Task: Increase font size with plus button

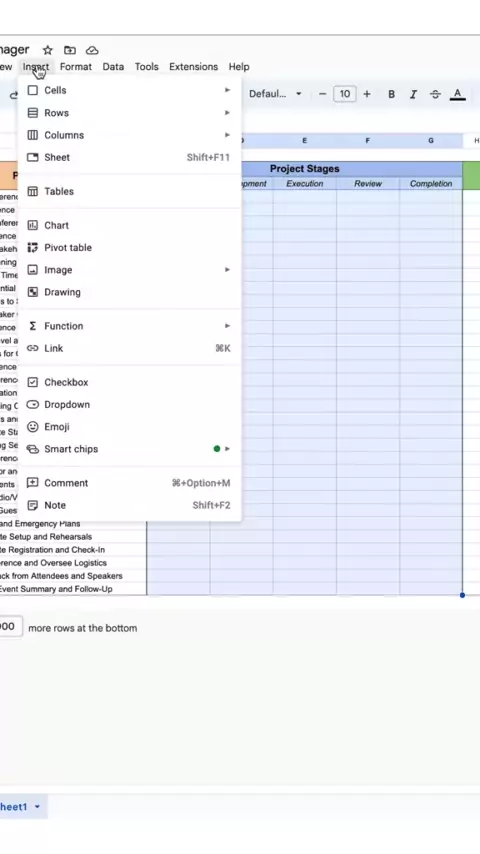Action: point(367,94)
